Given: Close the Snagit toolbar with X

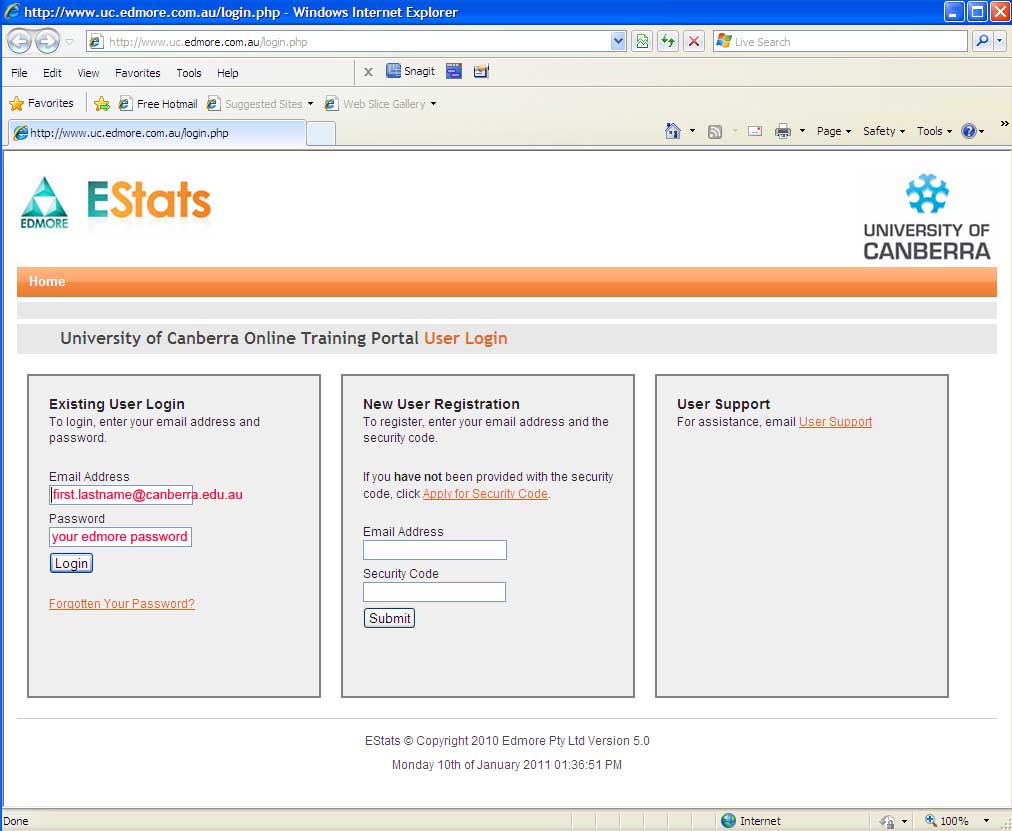Looking at the screenshot, I should click(368, 72).
